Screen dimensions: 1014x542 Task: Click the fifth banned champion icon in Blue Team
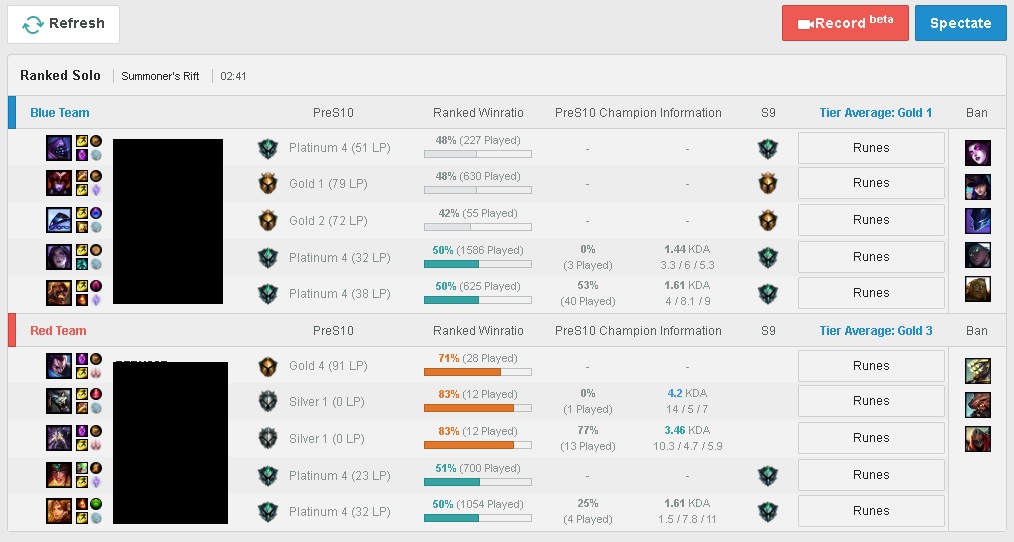click(x=977, y=289)
